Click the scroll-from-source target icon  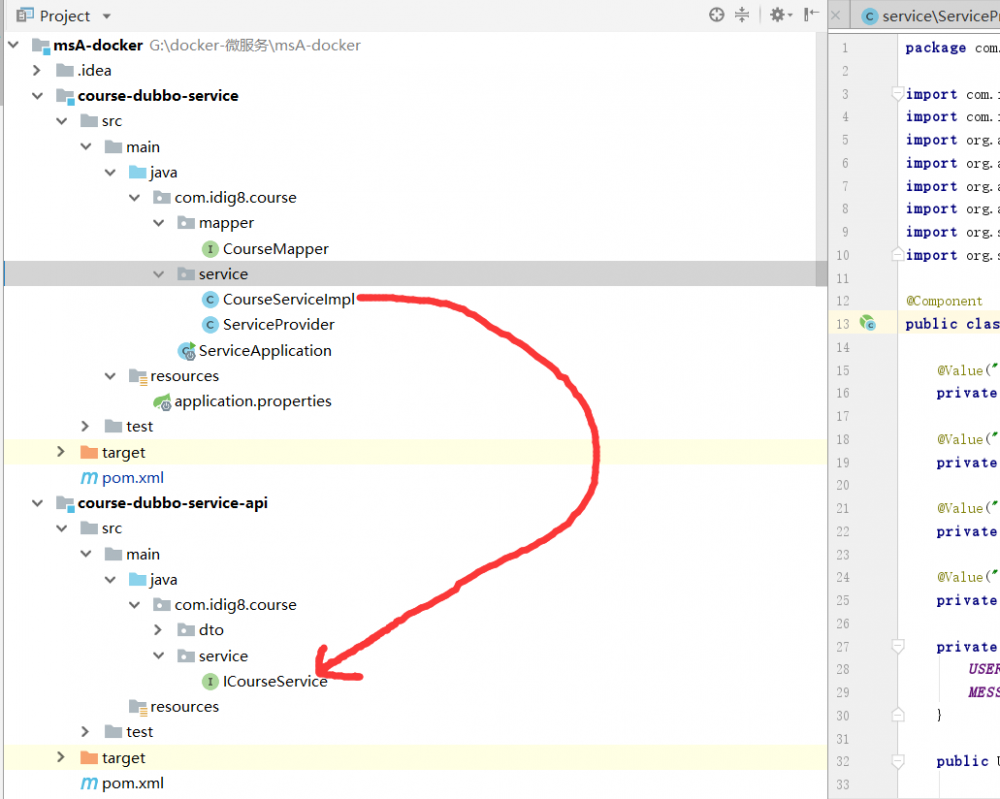tap(716, 15)
